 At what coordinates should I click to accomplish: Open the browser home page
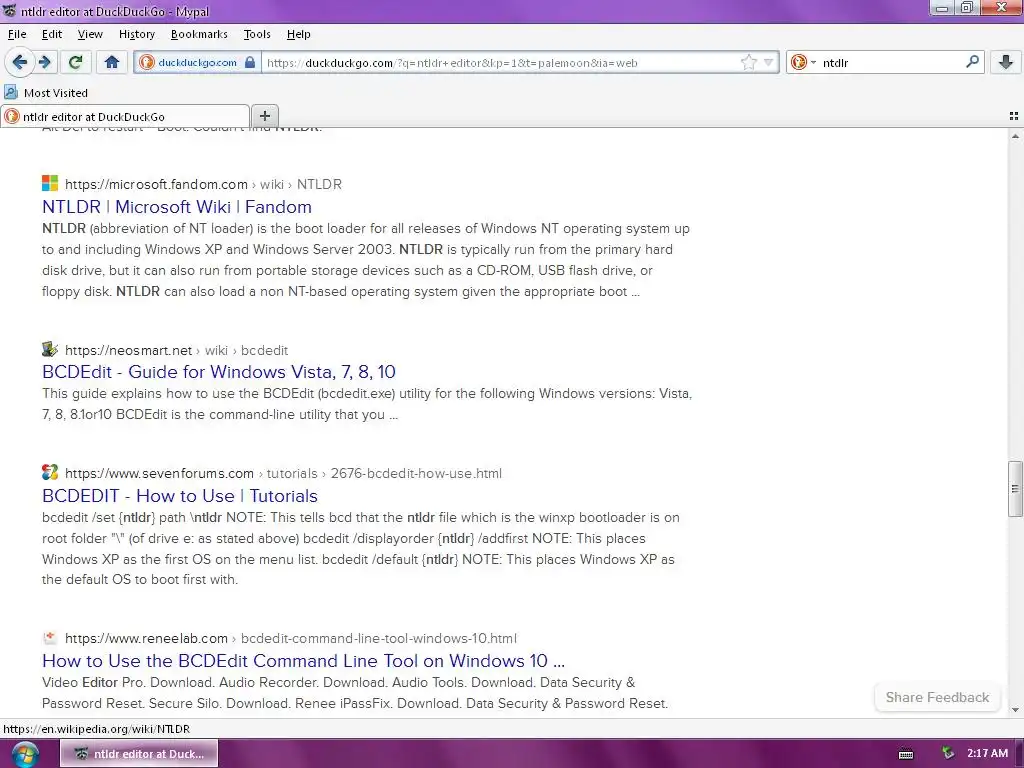(x=112, y=62)
